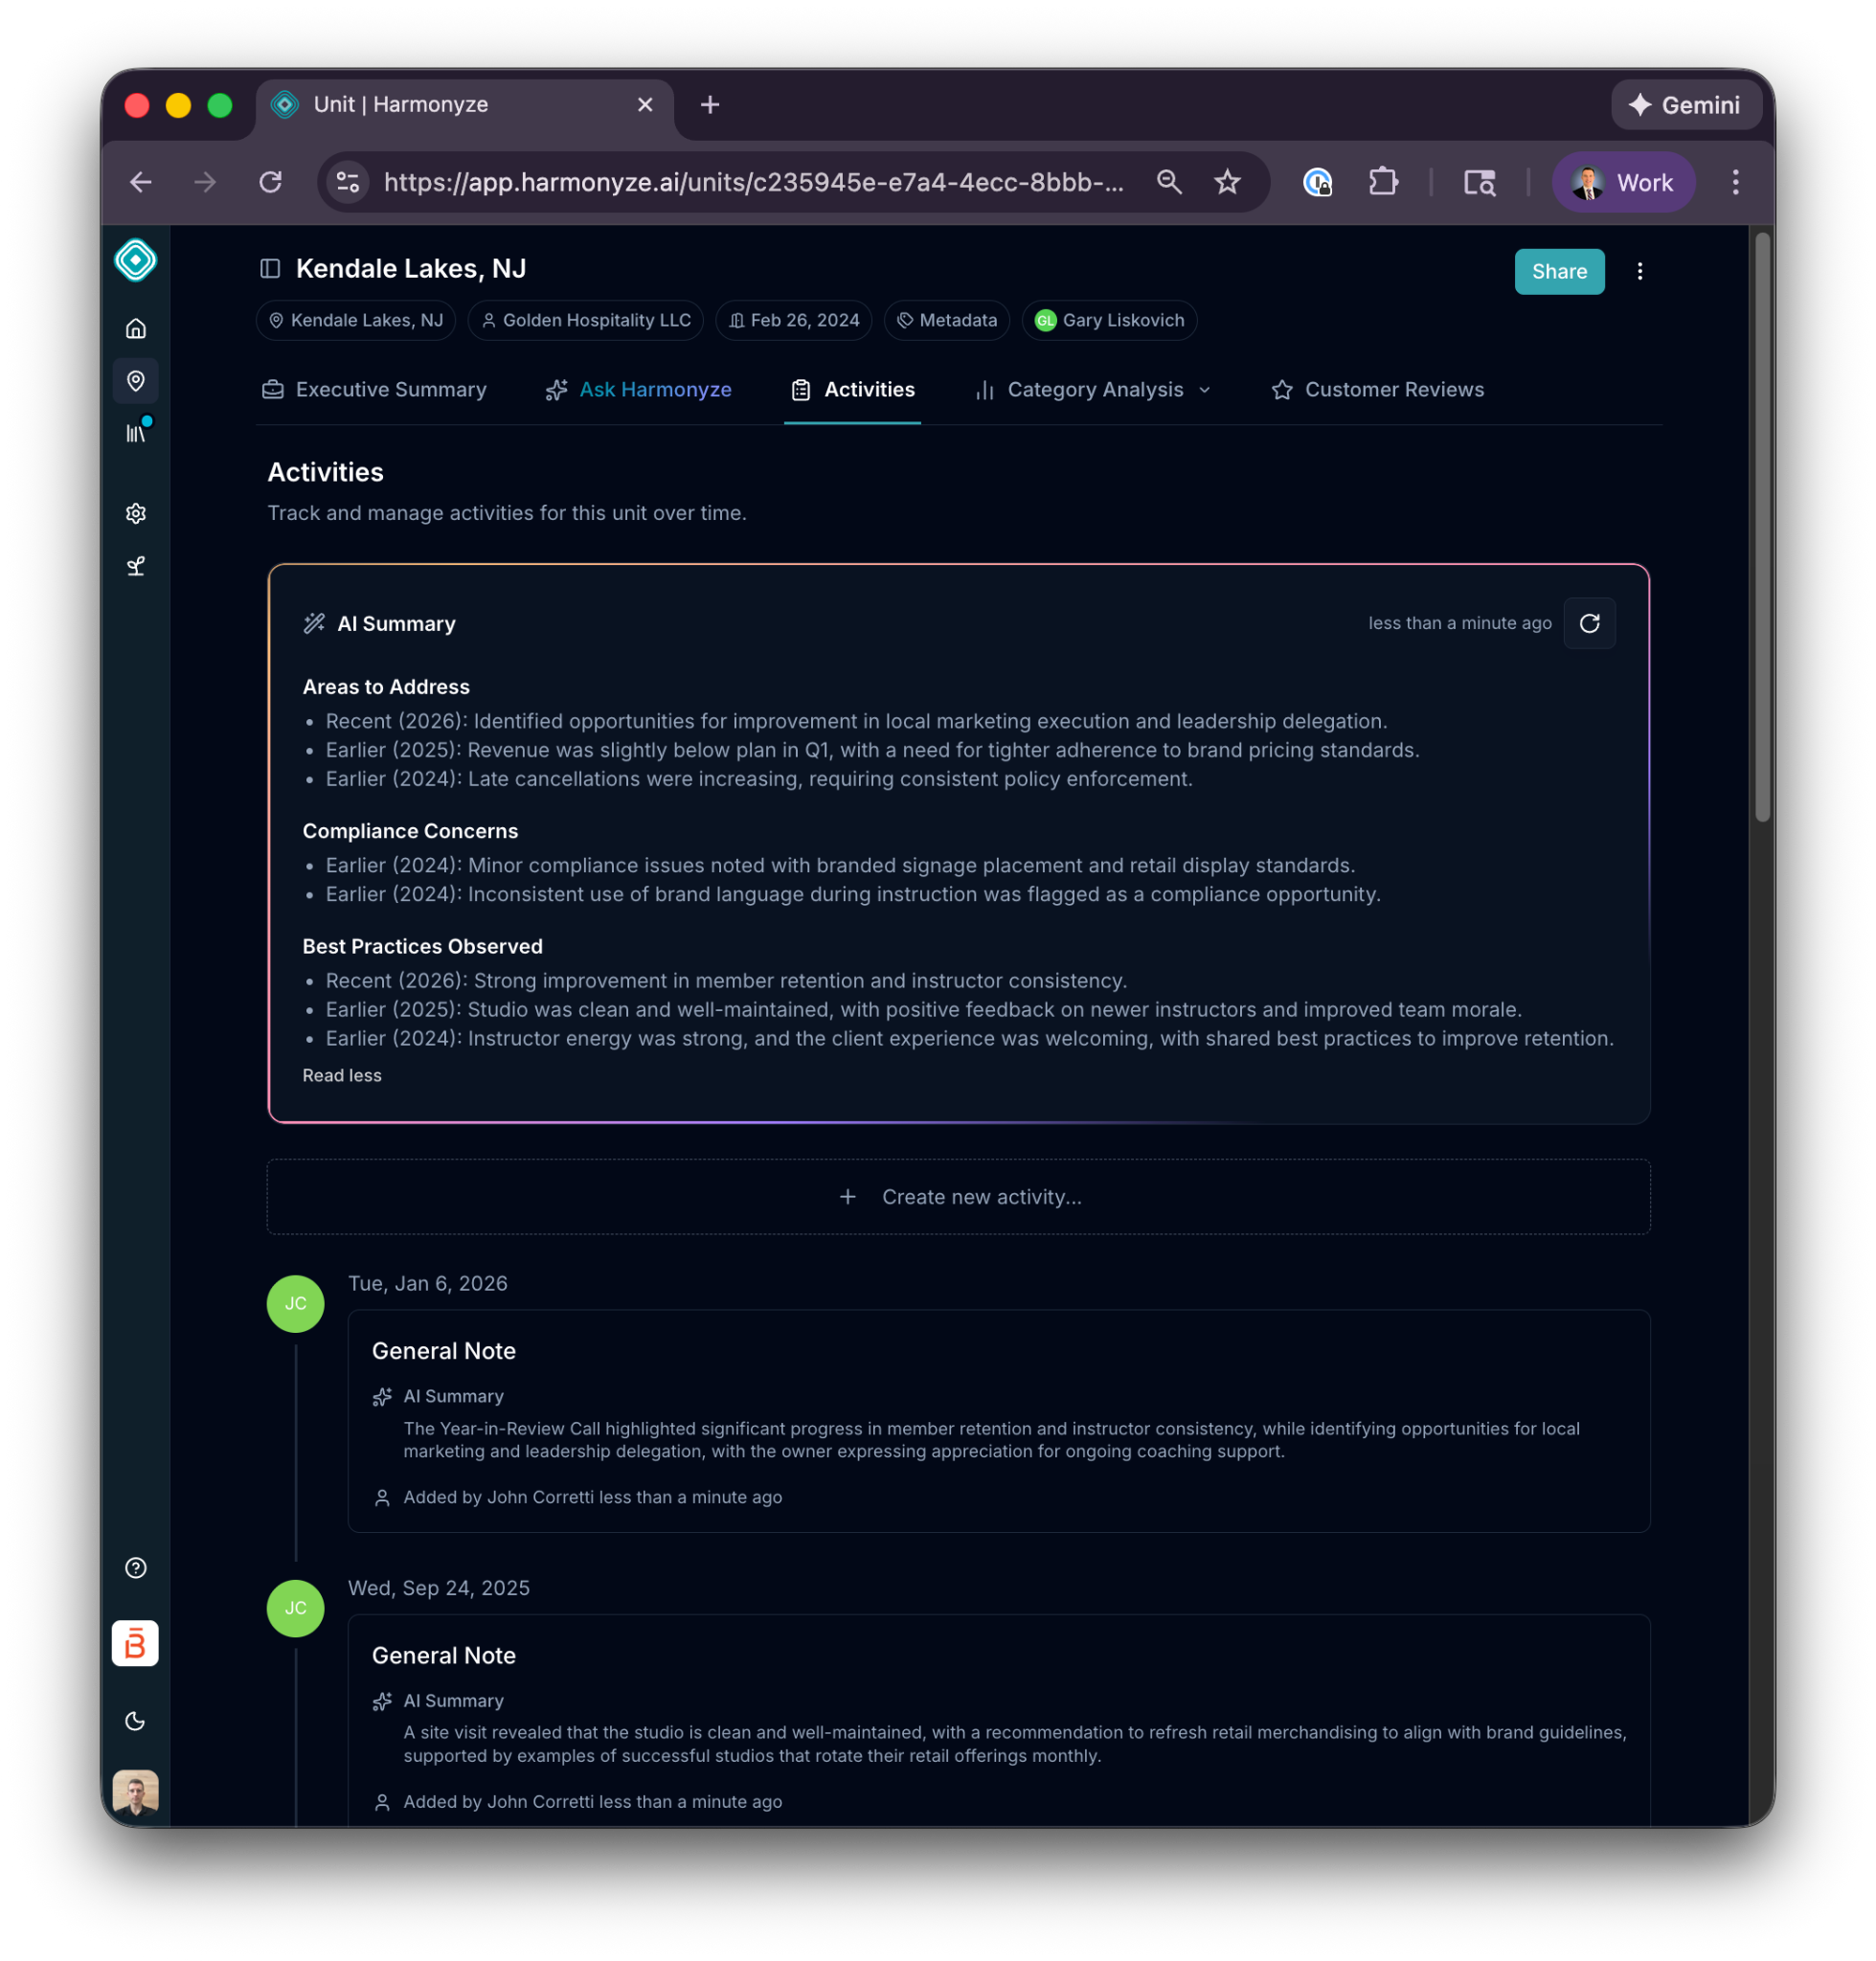
Task: Click the sprout plant icon in sidebar
Action: click(x=136, y=566)
